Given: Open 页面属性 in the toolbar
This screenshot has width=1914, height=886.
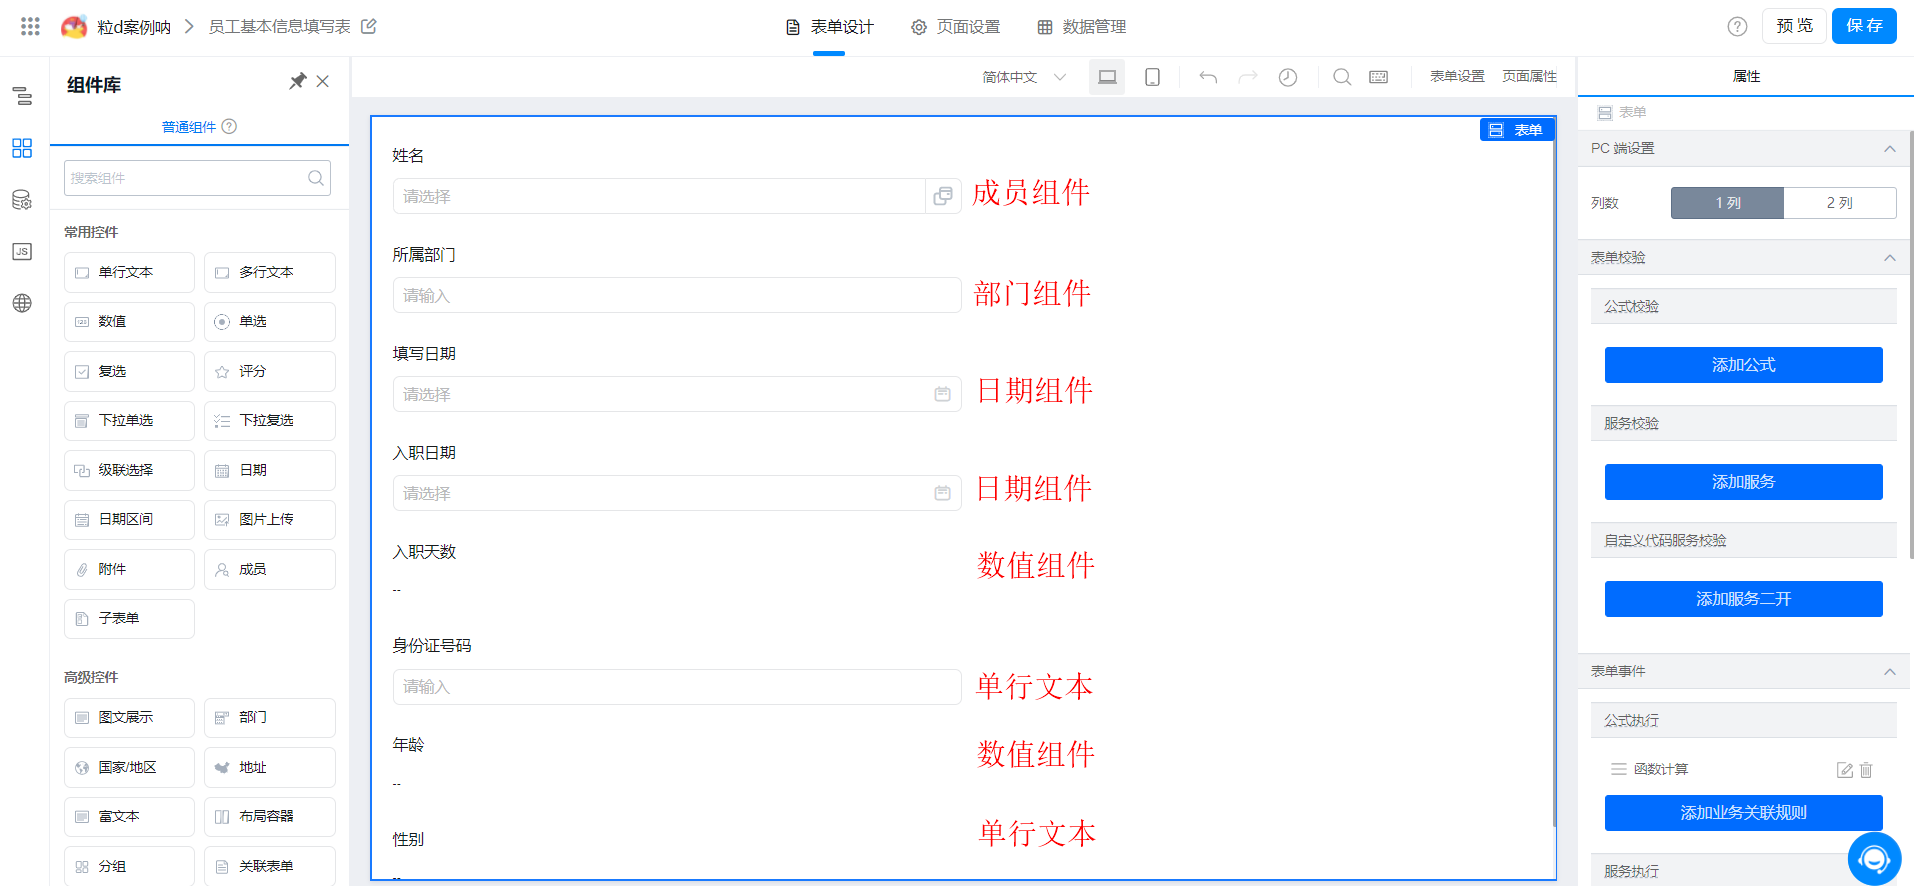Looking at the screenshot, I should click(1529, 77).
